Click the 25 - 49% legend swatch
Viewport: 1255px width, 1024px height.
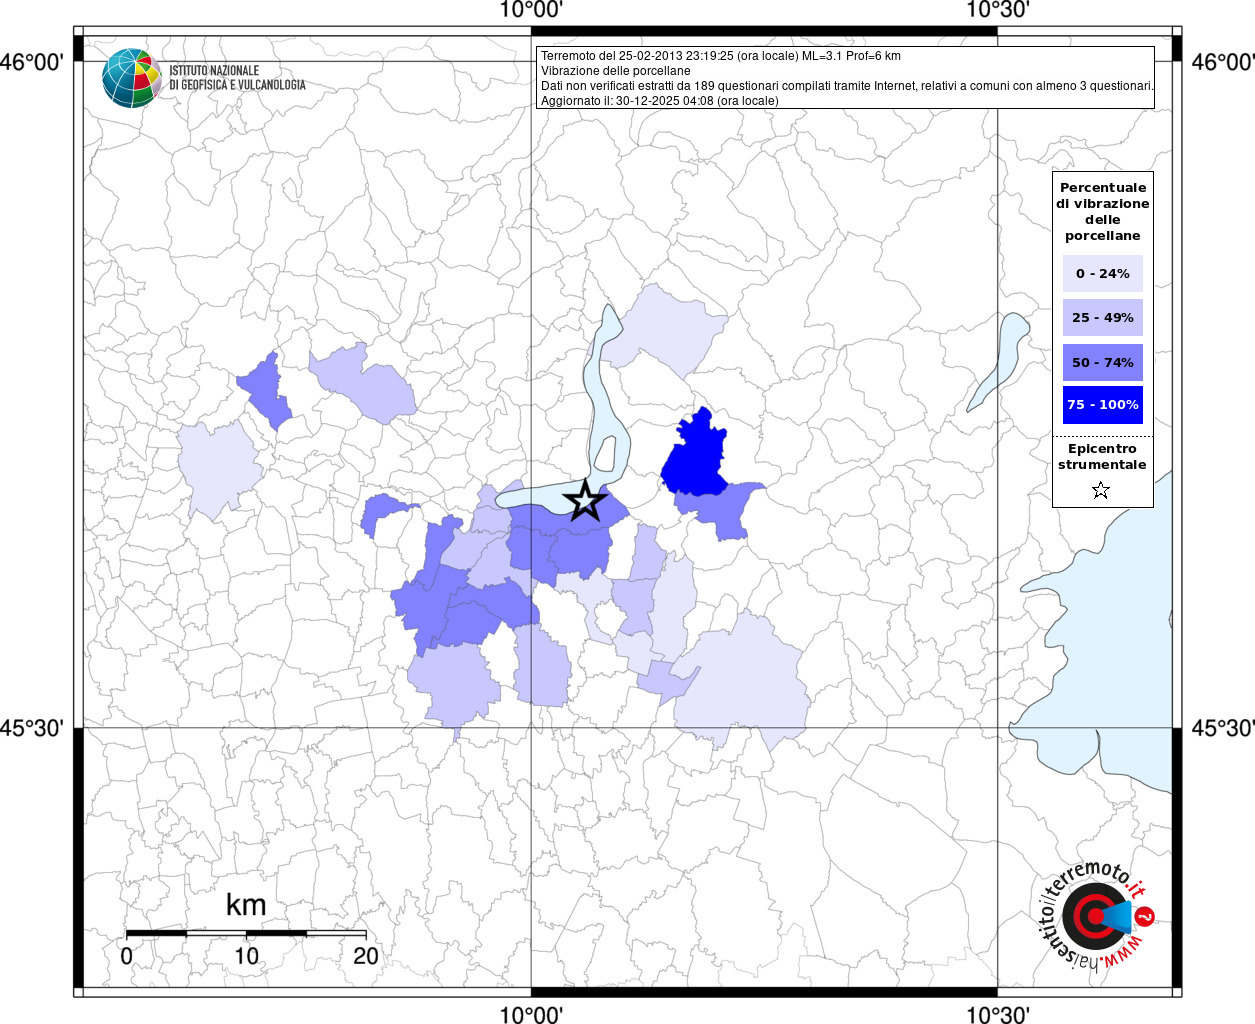coord(1102,317)
